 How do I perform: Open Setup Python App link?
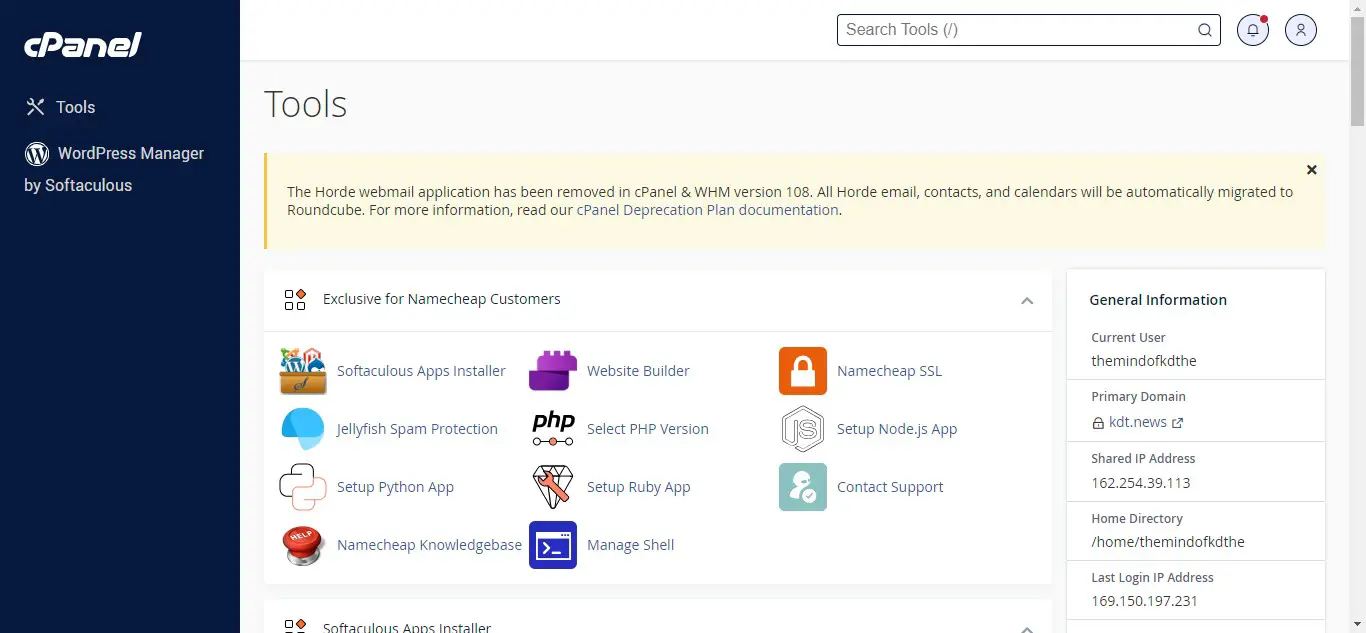[395, 487]
